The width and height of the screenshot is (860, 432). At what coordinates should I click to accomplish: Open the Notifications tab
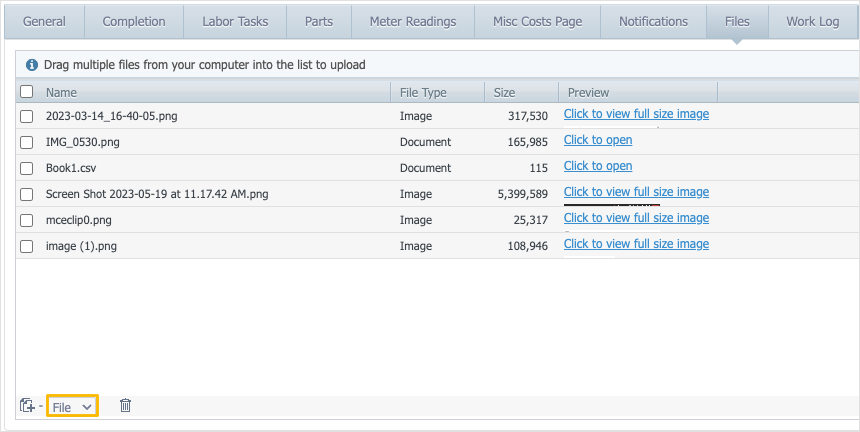pyautogui.click(x=653, y=21)
